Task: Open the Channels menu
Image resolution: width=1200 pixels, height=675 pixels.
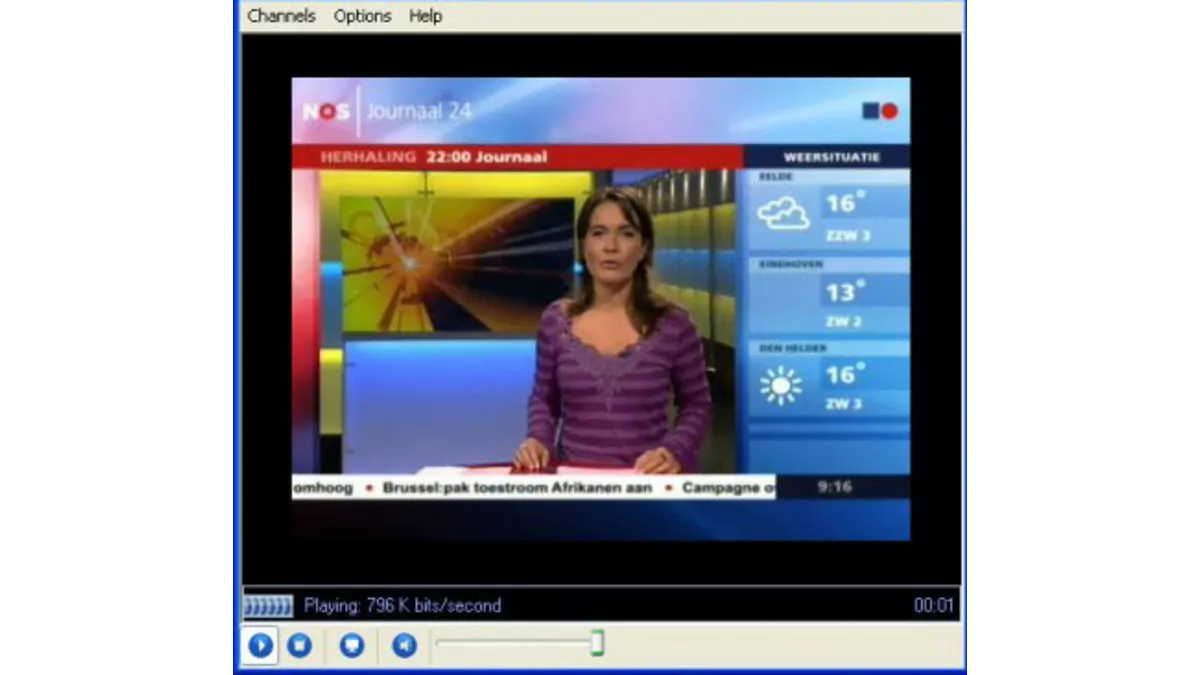Action: point(280,16)
